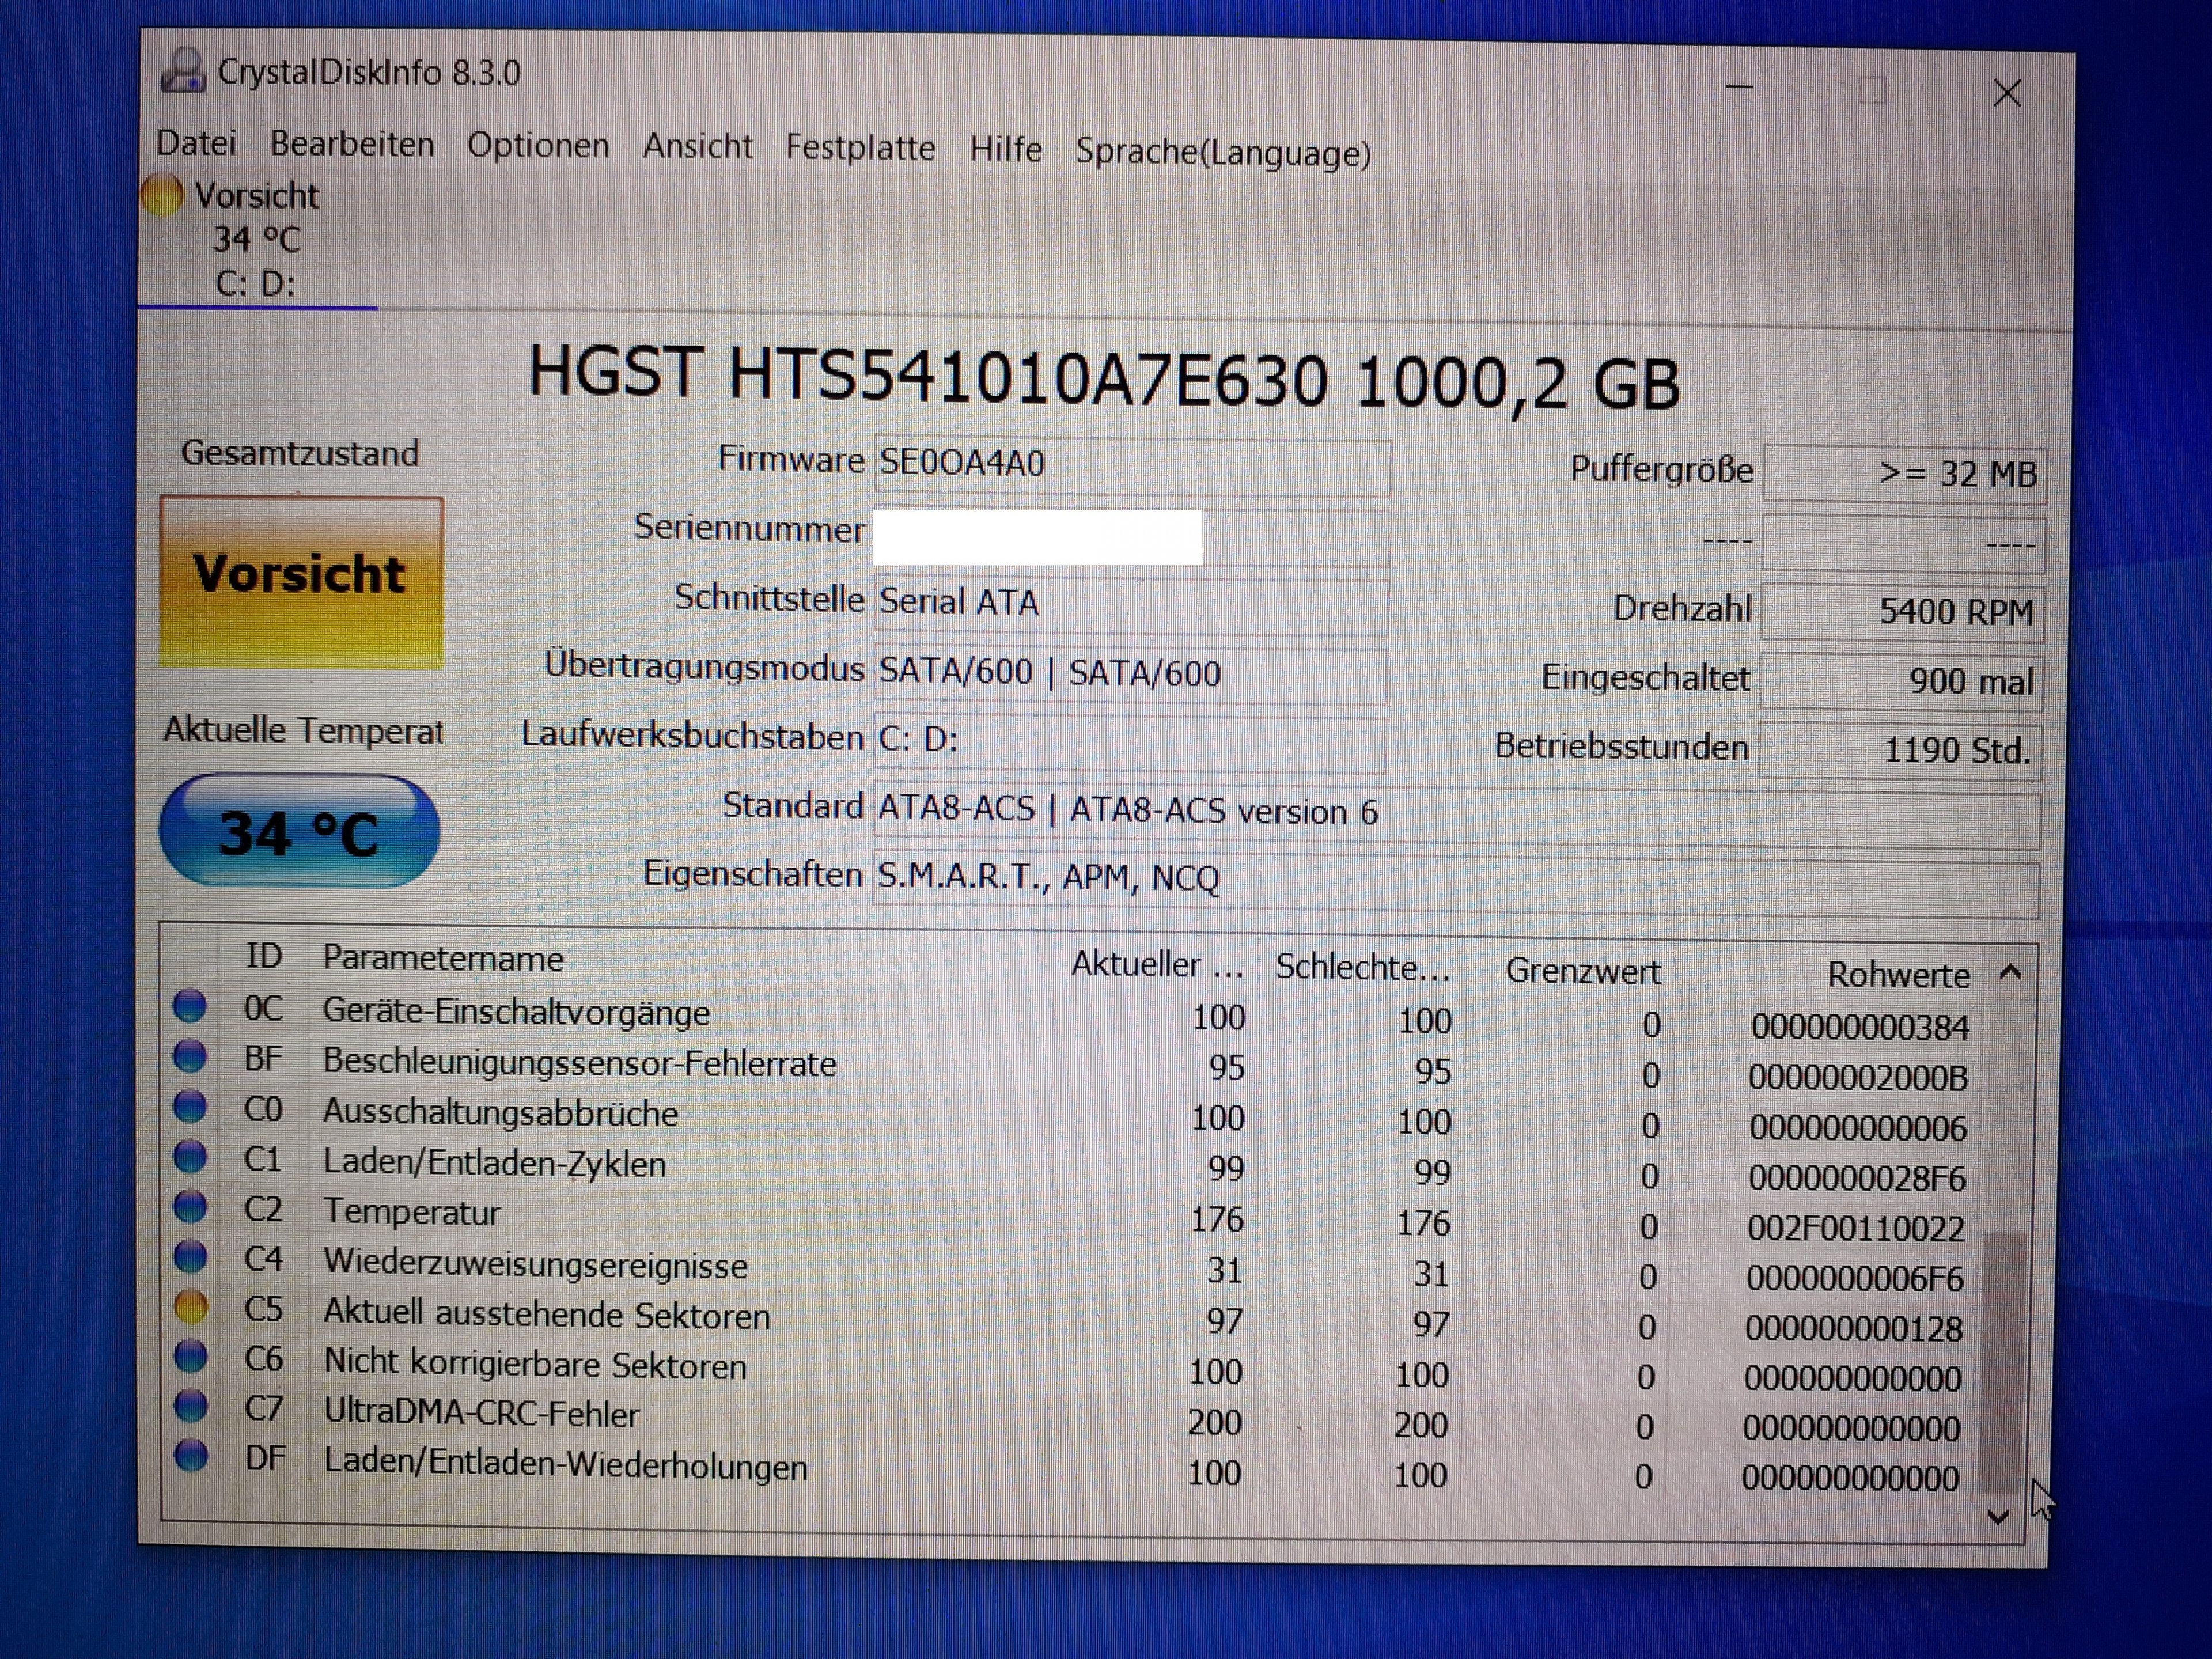Open the Datei menu
The image size is (2212, 1659).
point(196,142)
